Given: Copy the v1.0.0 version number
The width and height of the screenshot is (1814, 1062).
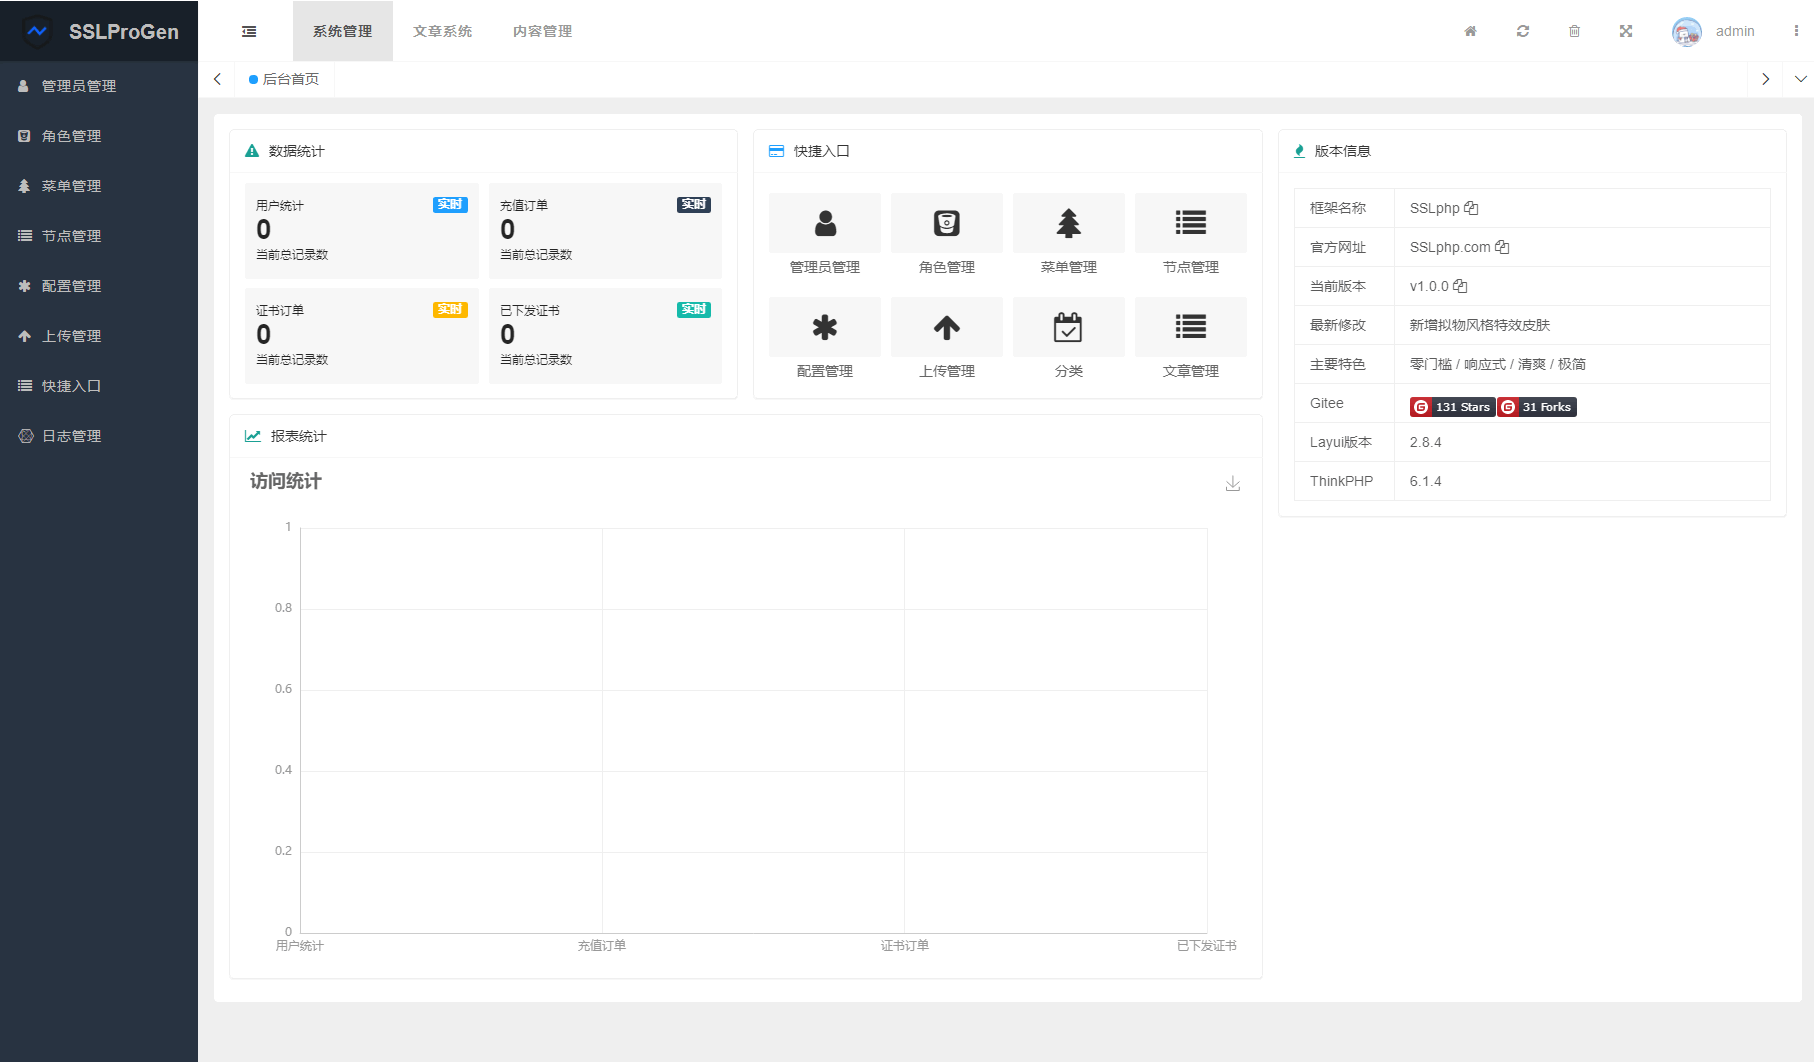Looking at the screenshot, I should (1460, 286).
